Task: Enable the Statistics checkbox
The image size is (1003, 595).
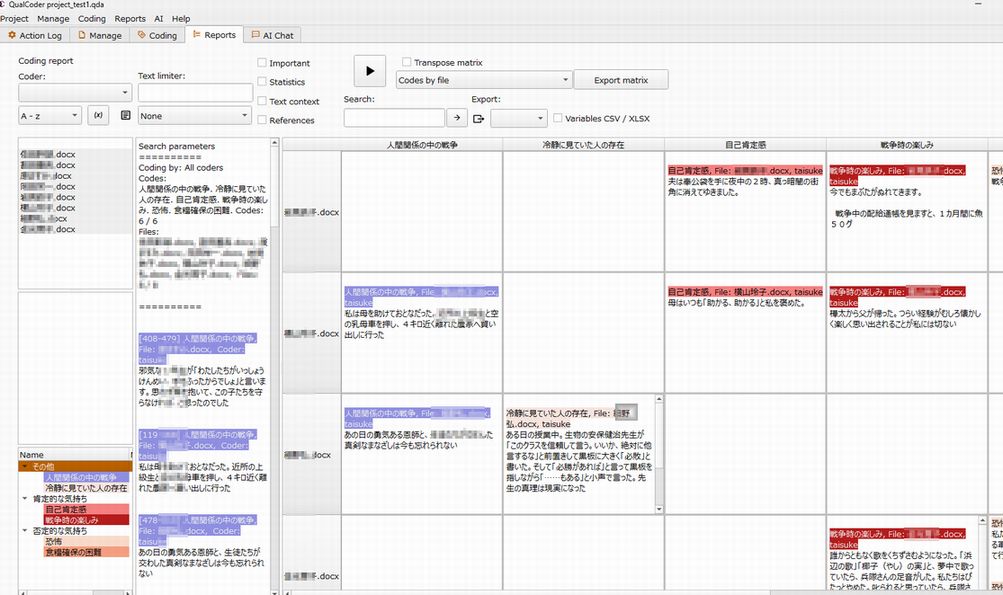Action: (262, 82)
